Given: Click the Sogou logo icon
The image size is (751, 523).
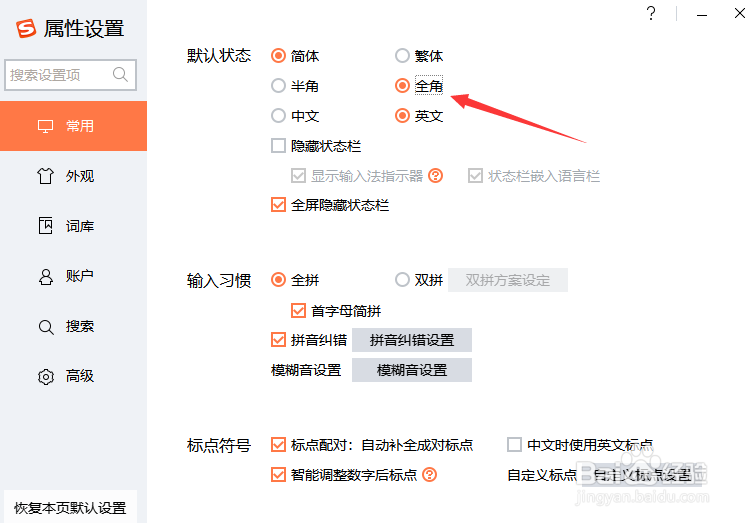Looking at the screenshot, I should coord(26,28).
